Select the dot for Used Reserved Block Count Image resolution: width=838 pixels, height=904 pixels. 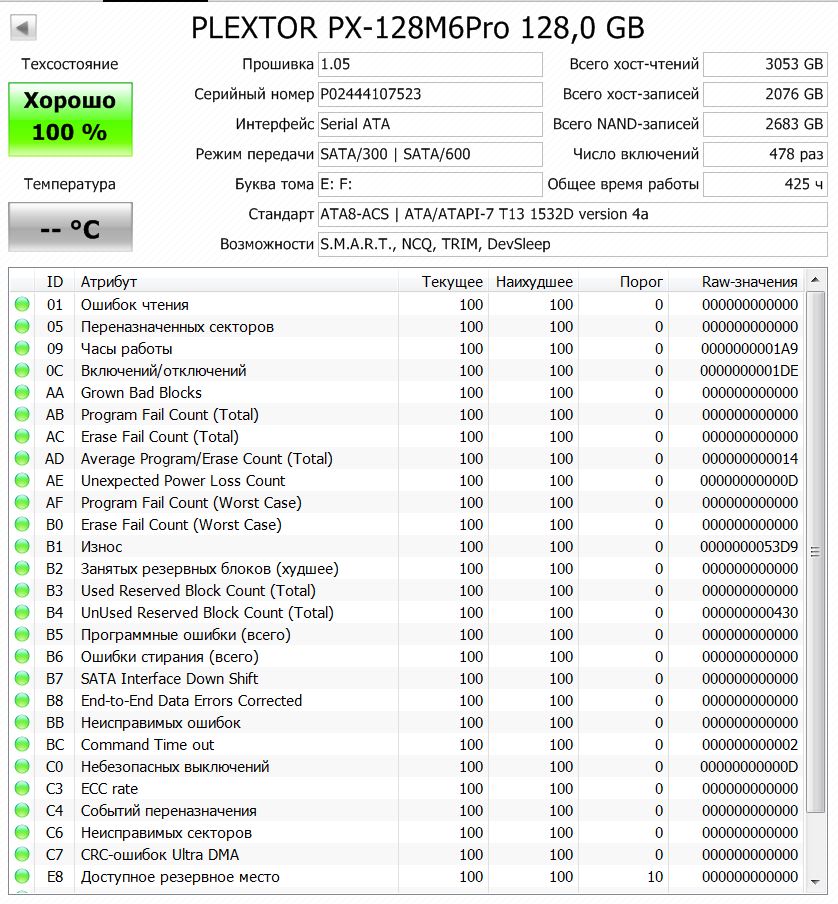click(22, 590)
